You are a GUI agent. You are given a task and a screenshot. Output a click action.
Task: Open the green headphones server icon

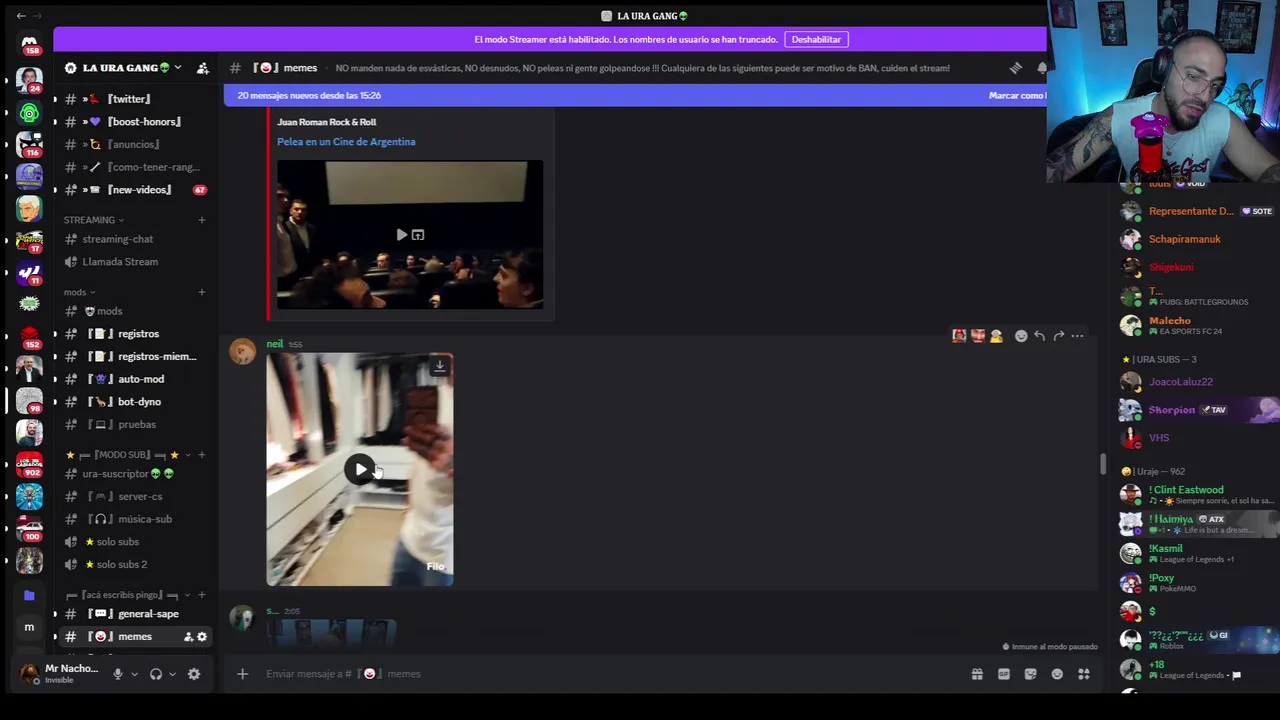click(x=29, y=113)
